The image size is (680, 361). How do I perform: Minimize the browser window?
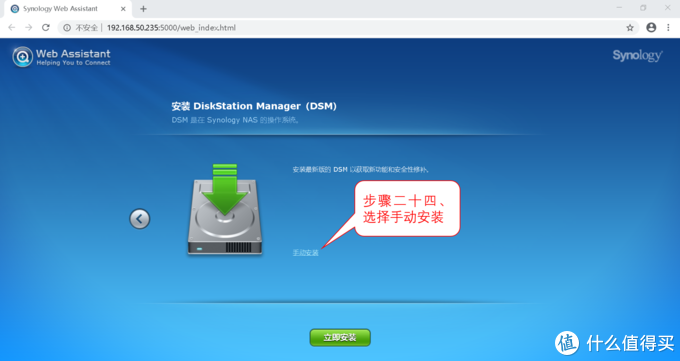(619, 8)
